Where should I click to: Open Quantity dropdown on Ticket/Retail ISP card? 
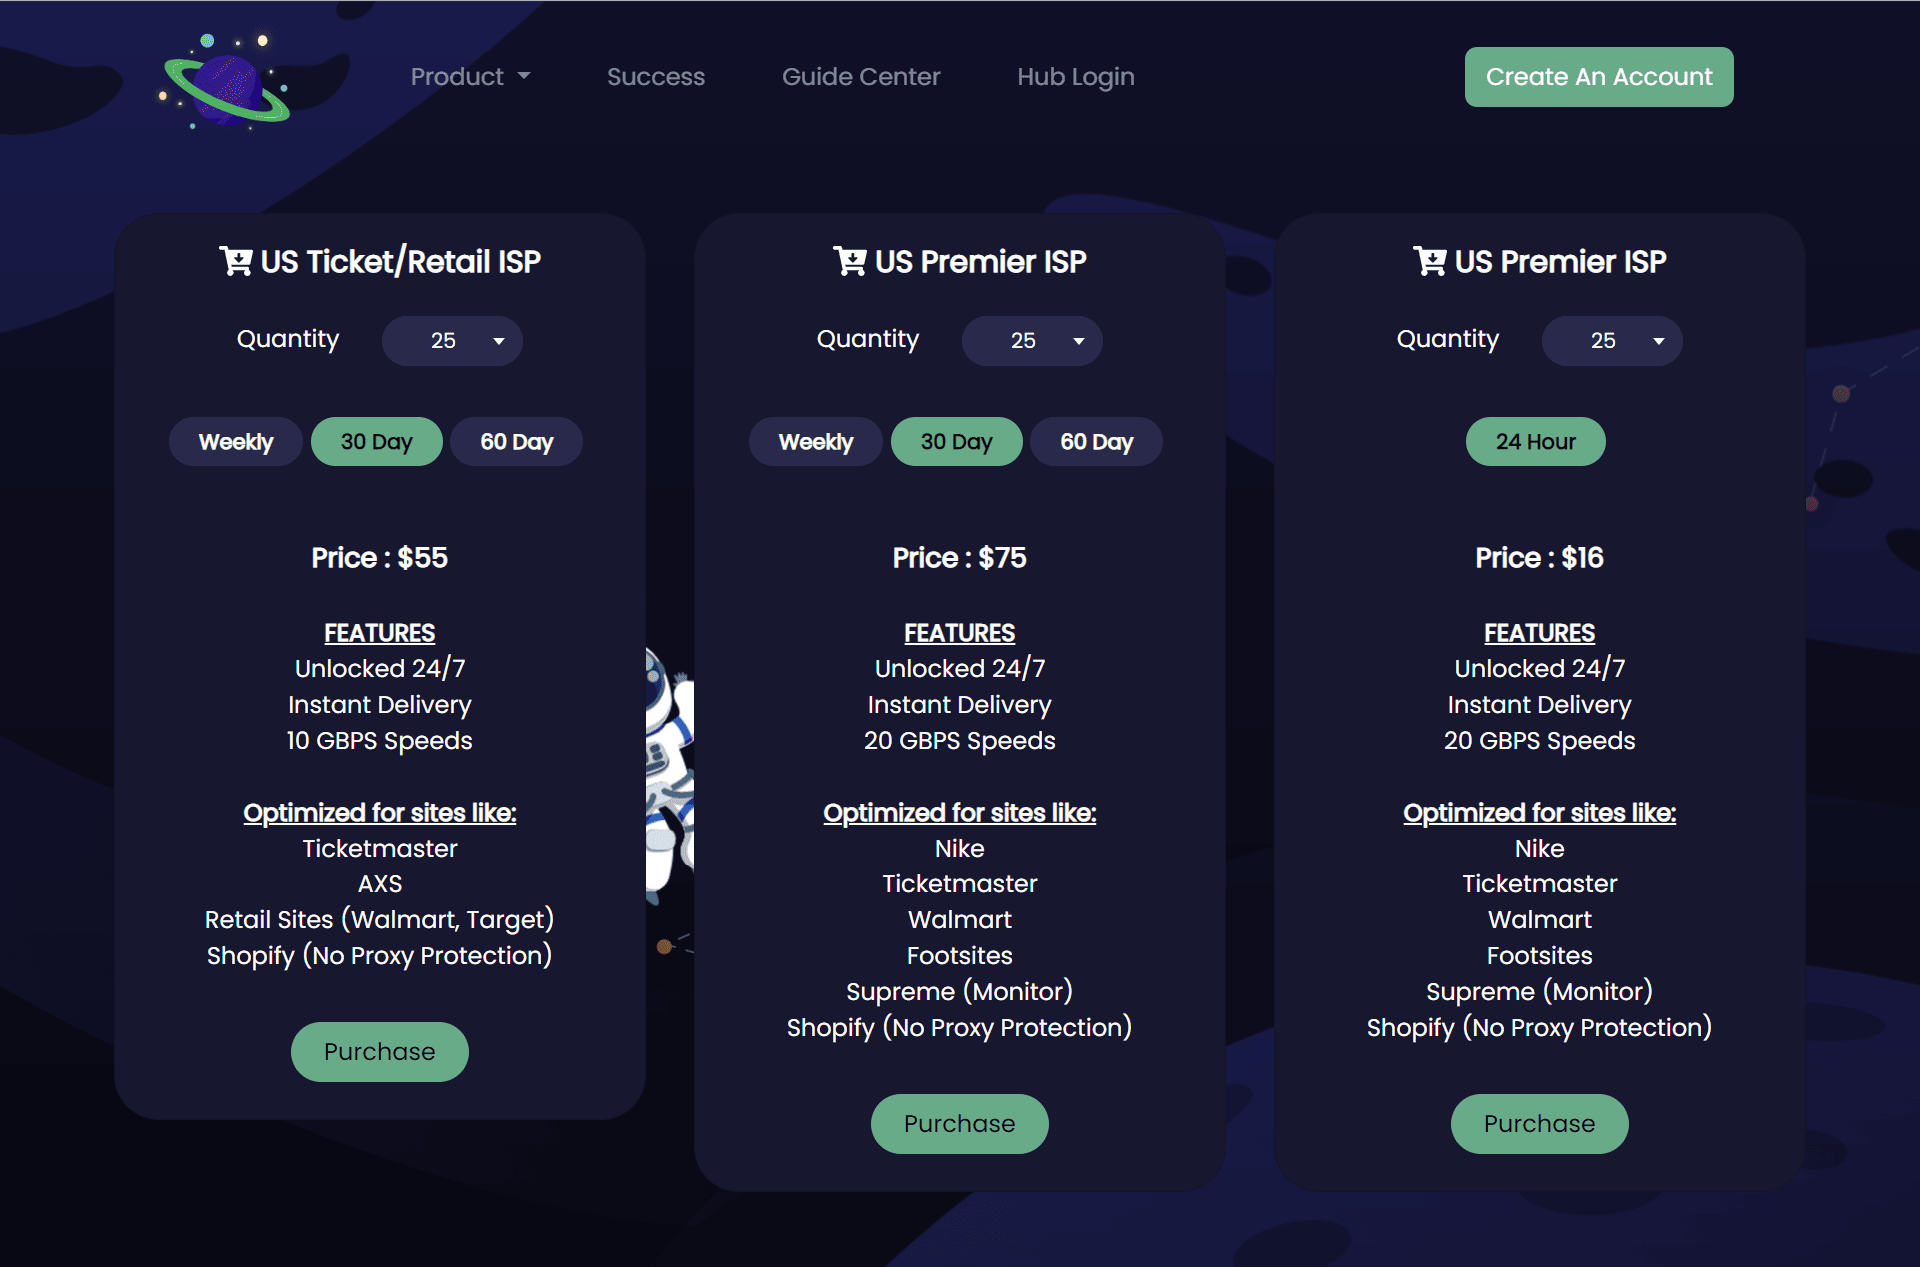click(x=452, y=341)
